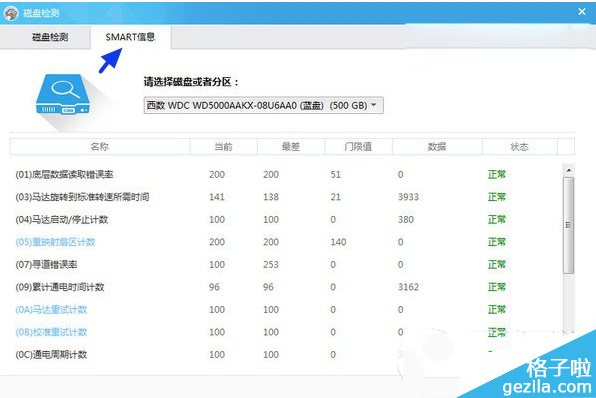
Task: Close the 磁盘检测 window
Action: point(582,12)
